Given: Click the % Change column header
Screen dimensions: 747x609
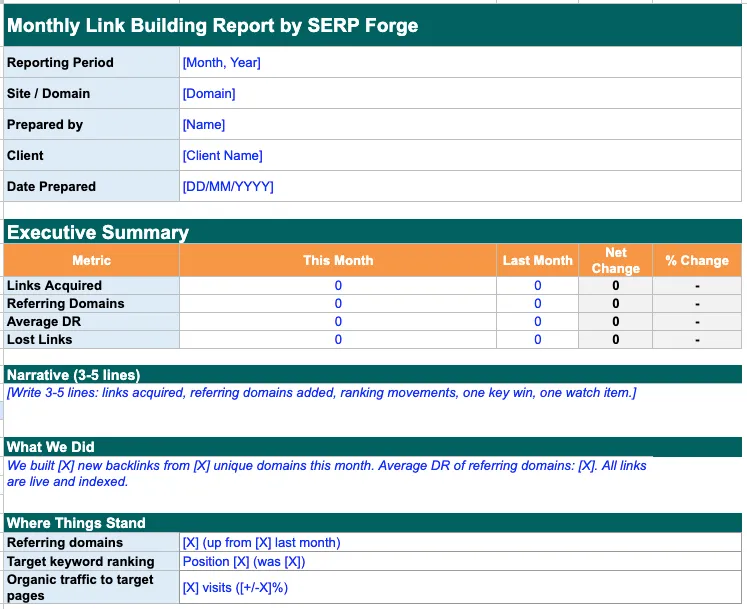Looking at the screenshot, I should coord(697,260).
